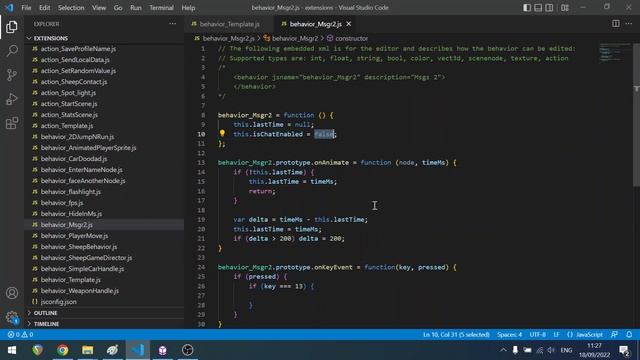Collapse the EXTENSIONS folder section
The image size is (640, 360).
pyautogui.click(x=104, y=38)
